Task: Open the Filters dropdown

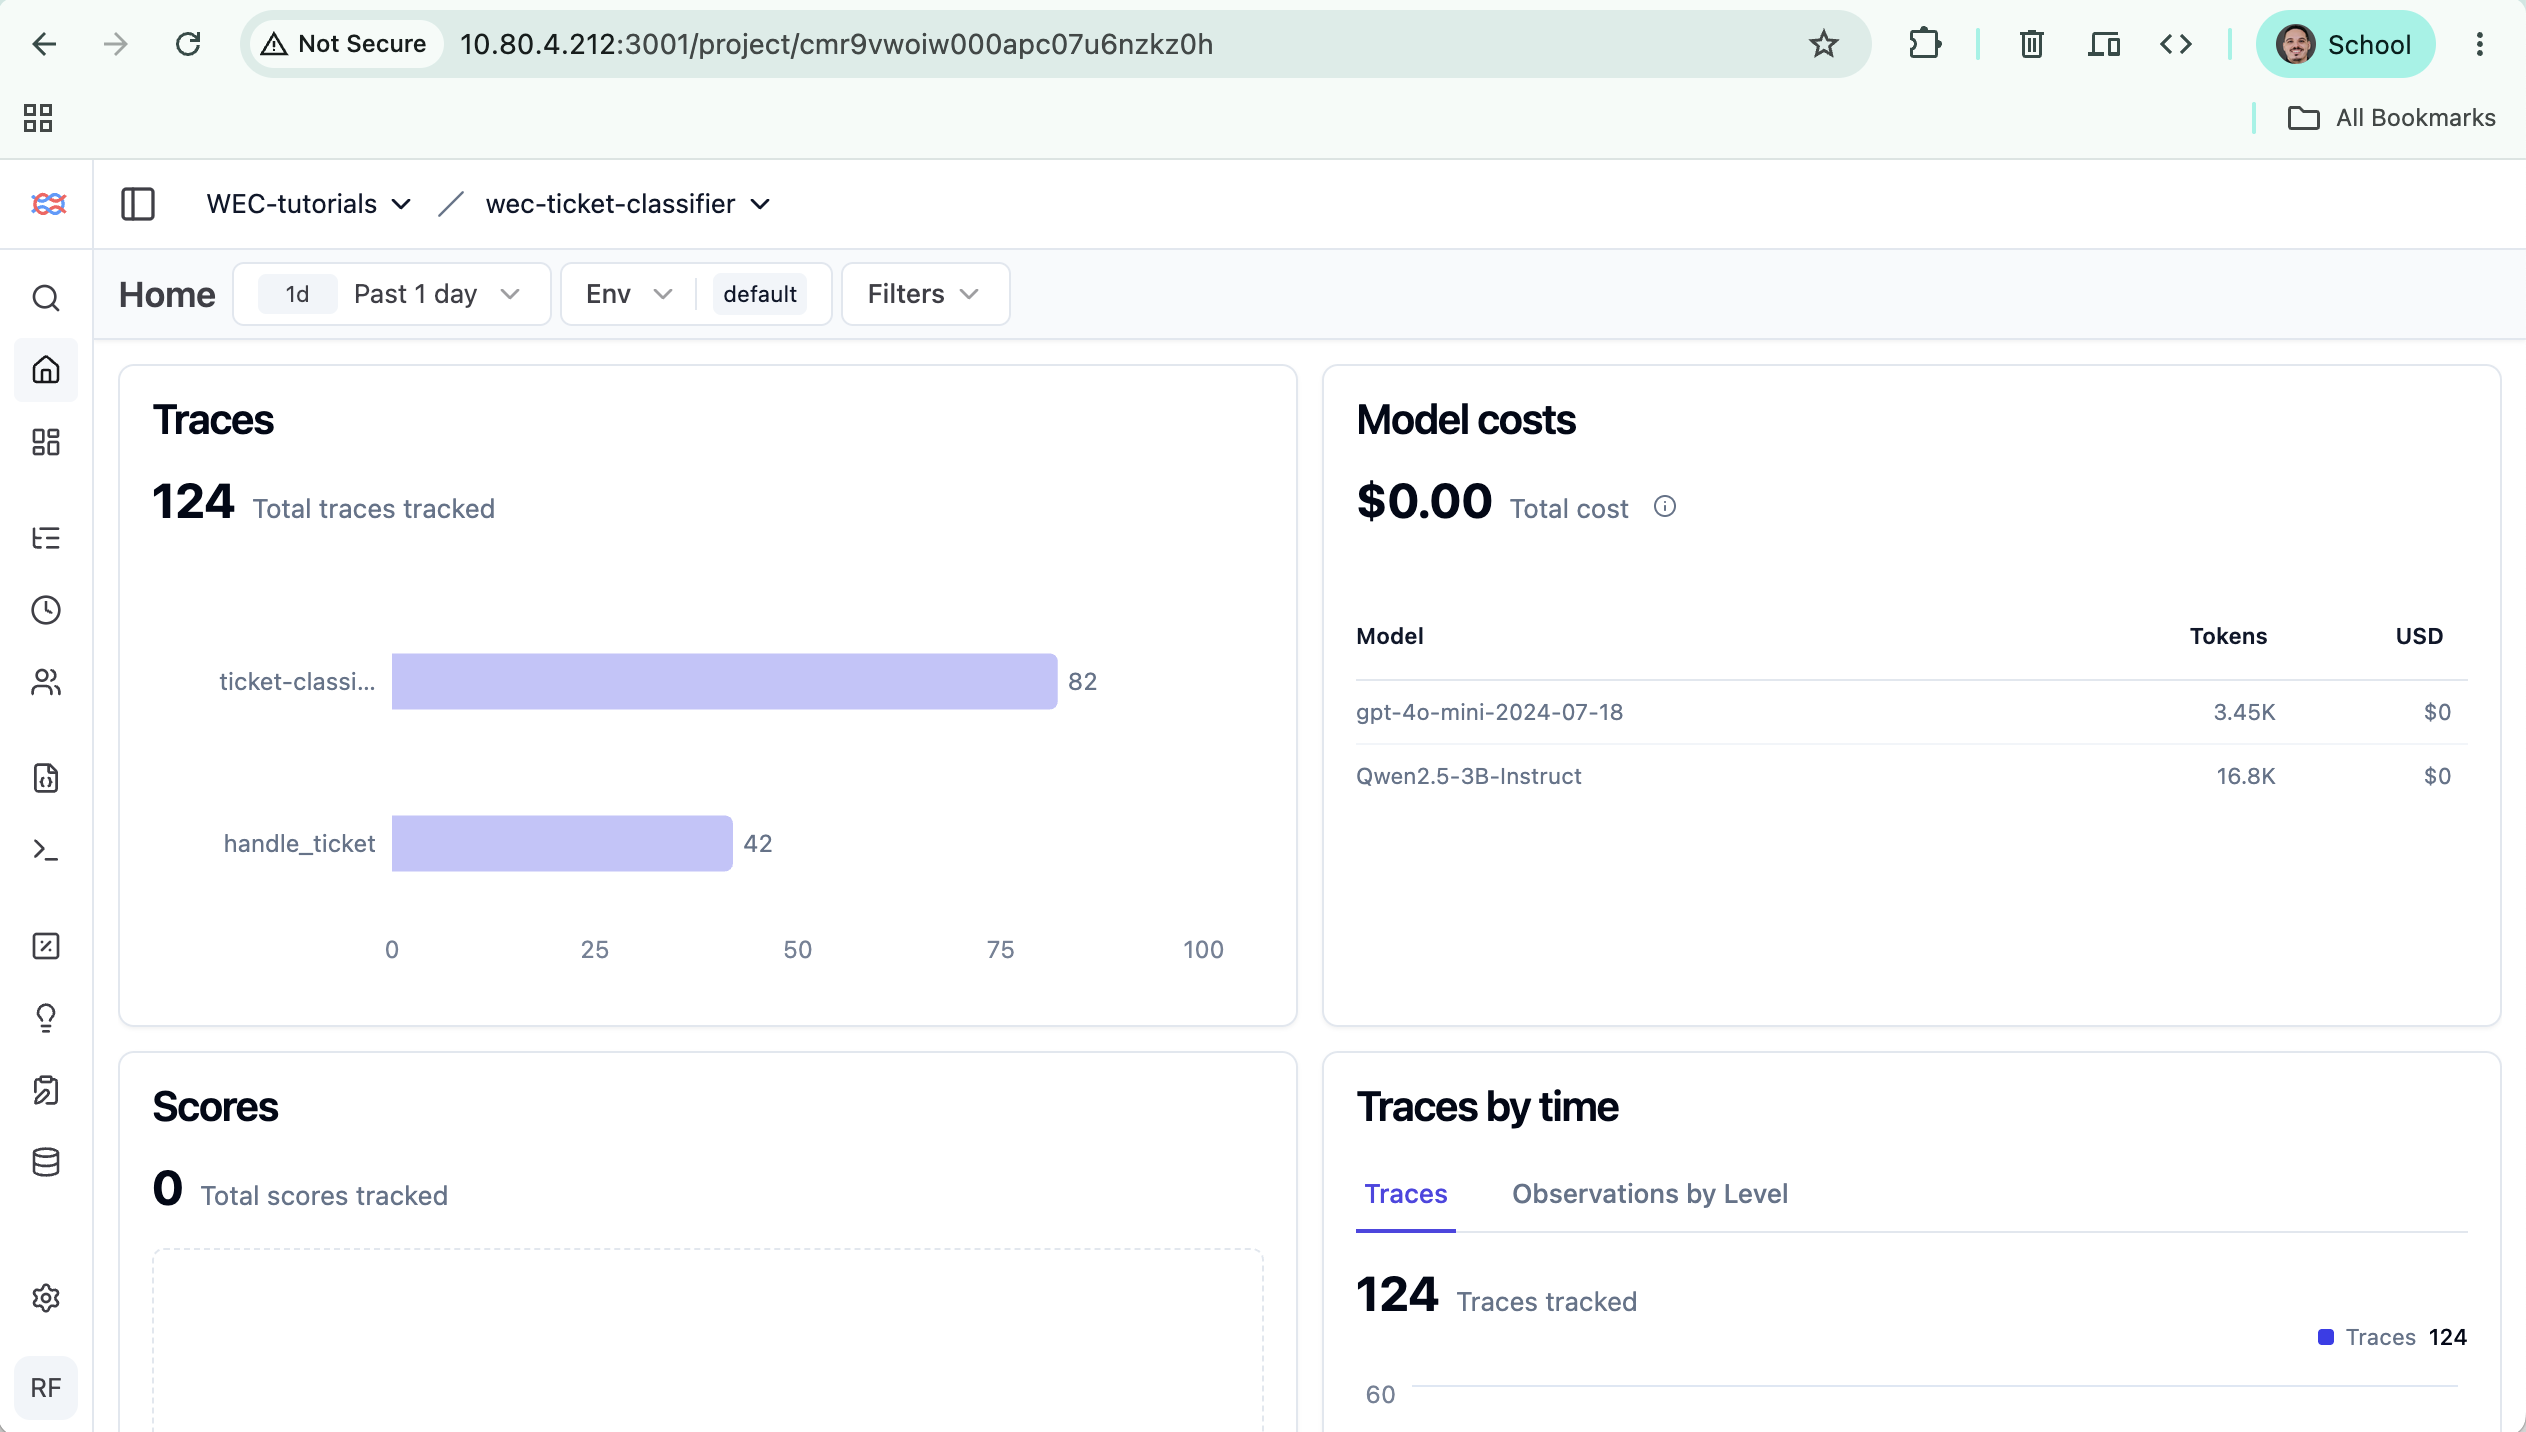Action: click(925, 294)
